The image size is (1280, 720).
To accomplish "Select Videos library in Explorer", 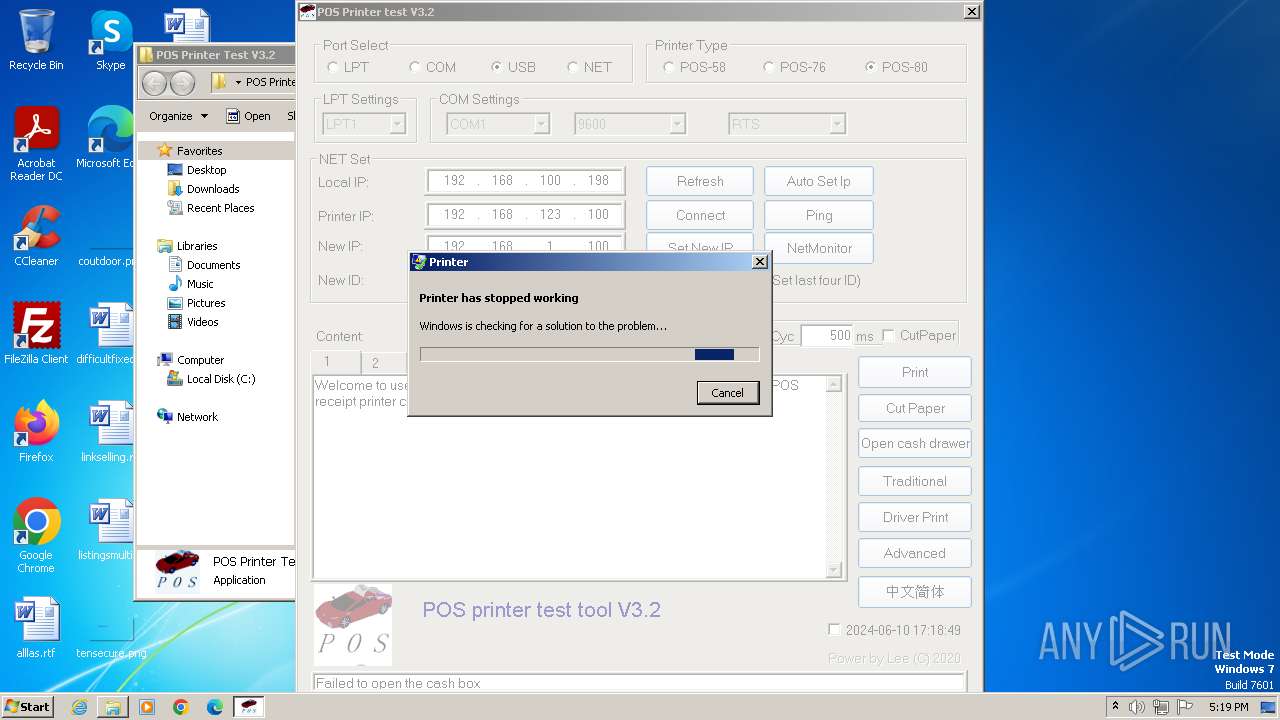I will 202,322.
